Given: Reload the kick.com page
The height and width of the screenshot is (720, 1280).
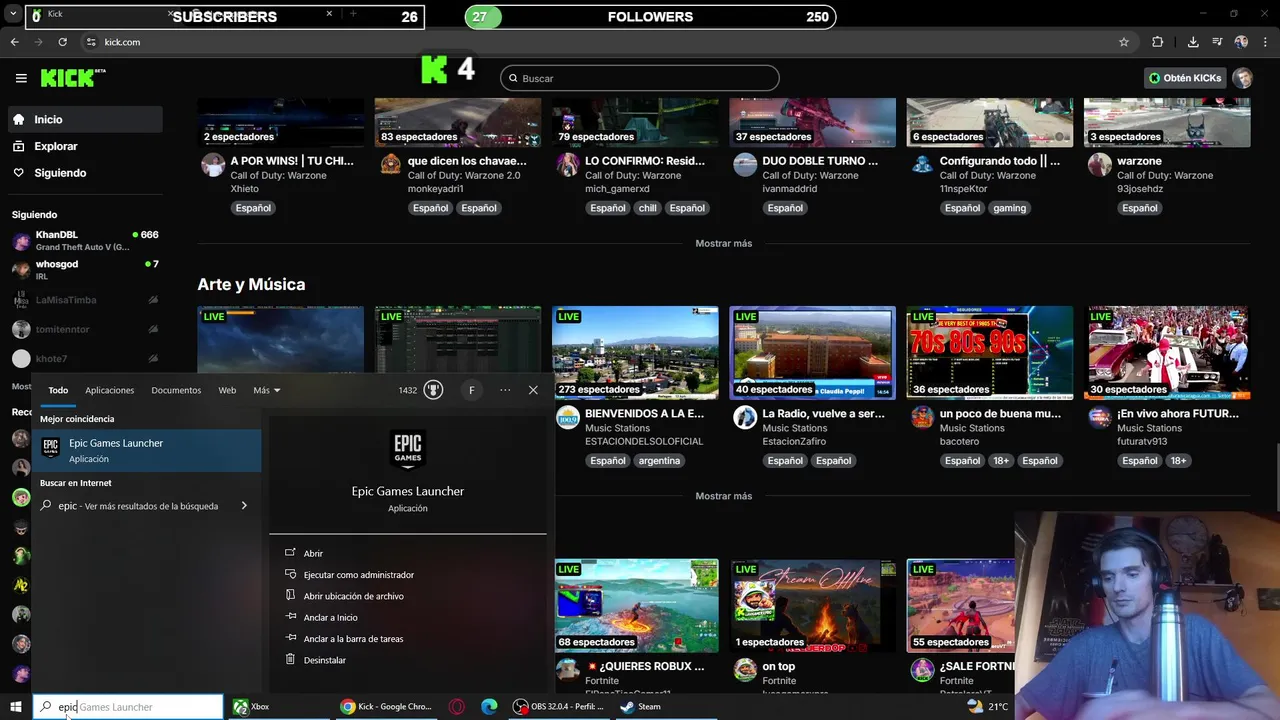Looking at the screenshot, I should point(62,42).
